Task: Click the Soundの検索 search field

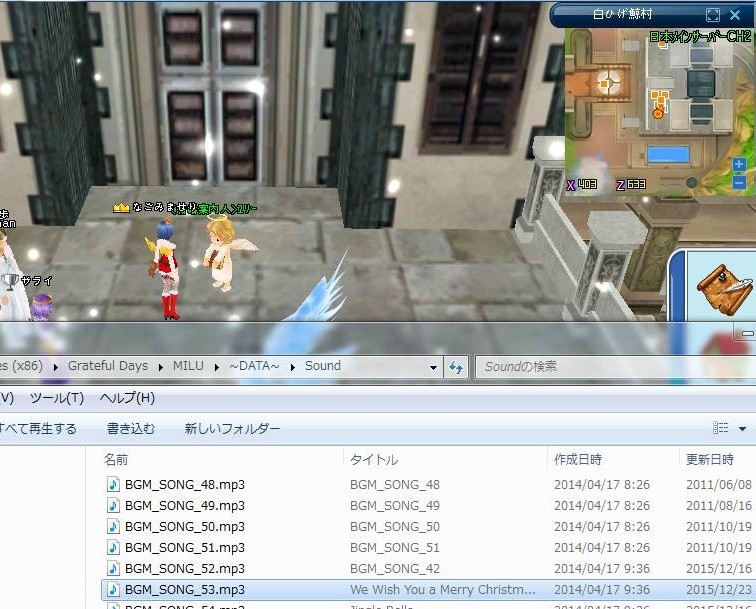Action: (610, 367)
